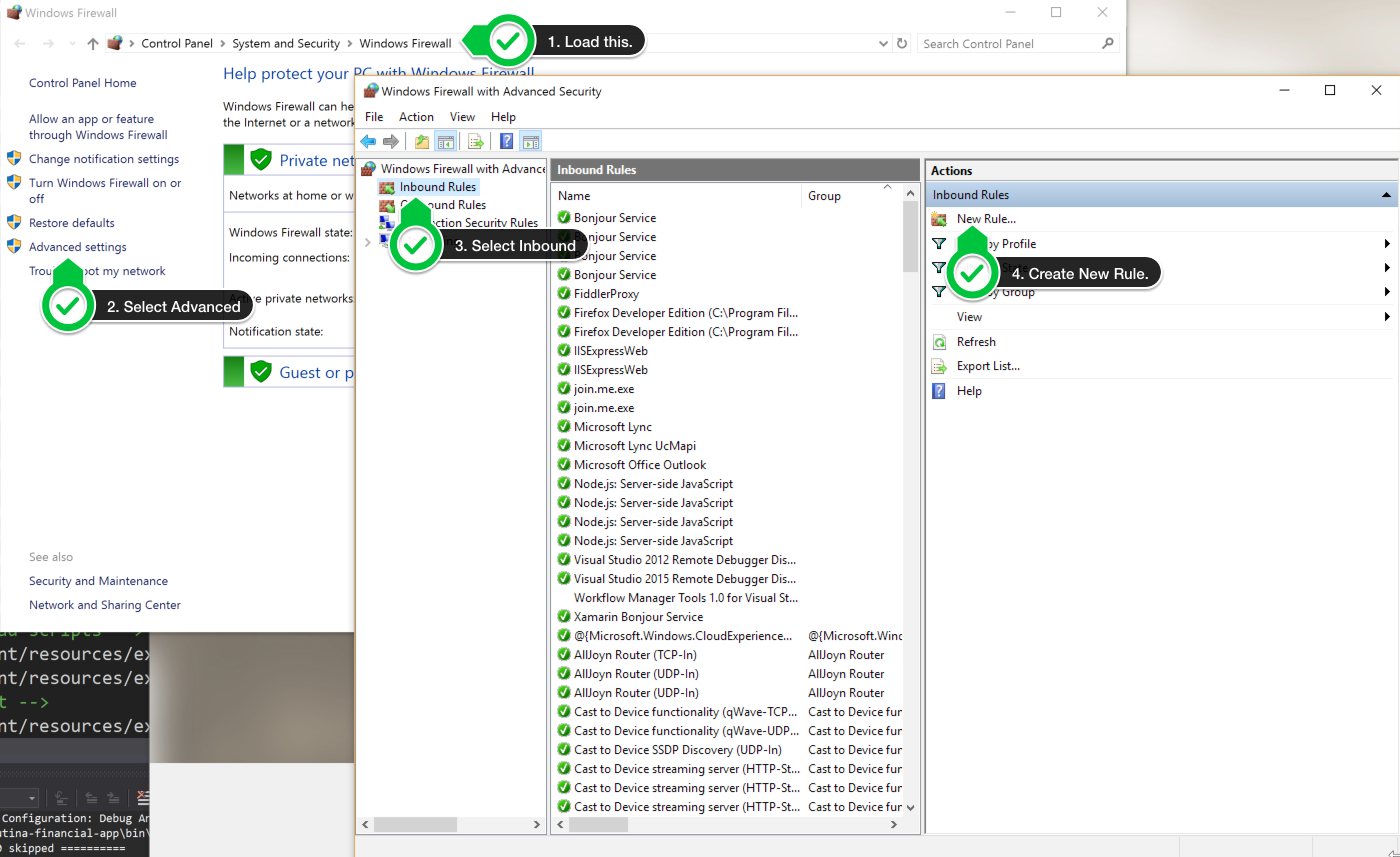
Task: Open the Control Panel address bar history dropdown
Action: (882, 43)
